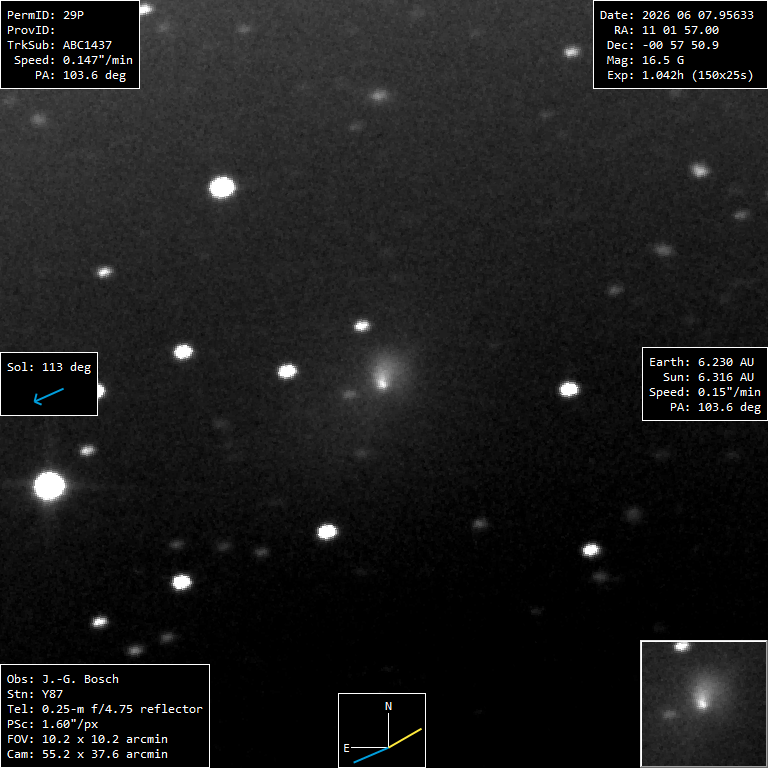The height and width of the screenshot is (768, 768).
Task: Click "Speed: 0.15"/min" in right box
Action: pos(705,392)
